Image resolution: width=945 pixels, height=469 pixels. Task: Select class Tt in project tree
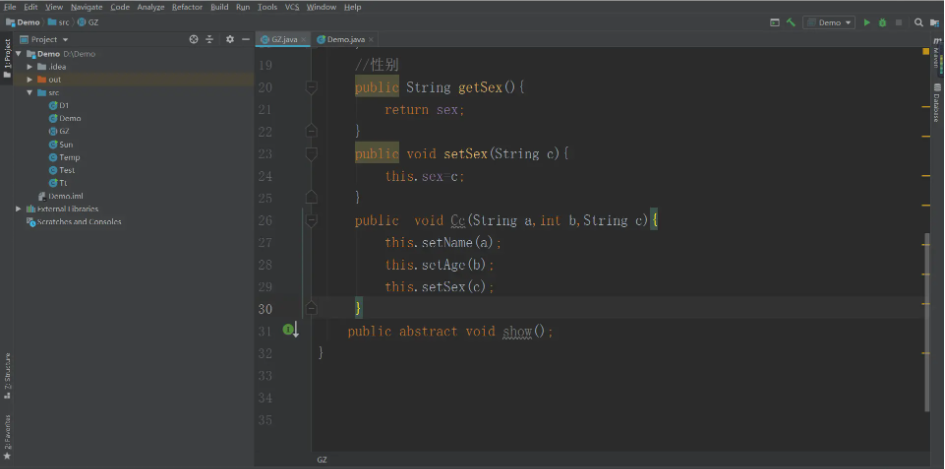coord(58,183)
